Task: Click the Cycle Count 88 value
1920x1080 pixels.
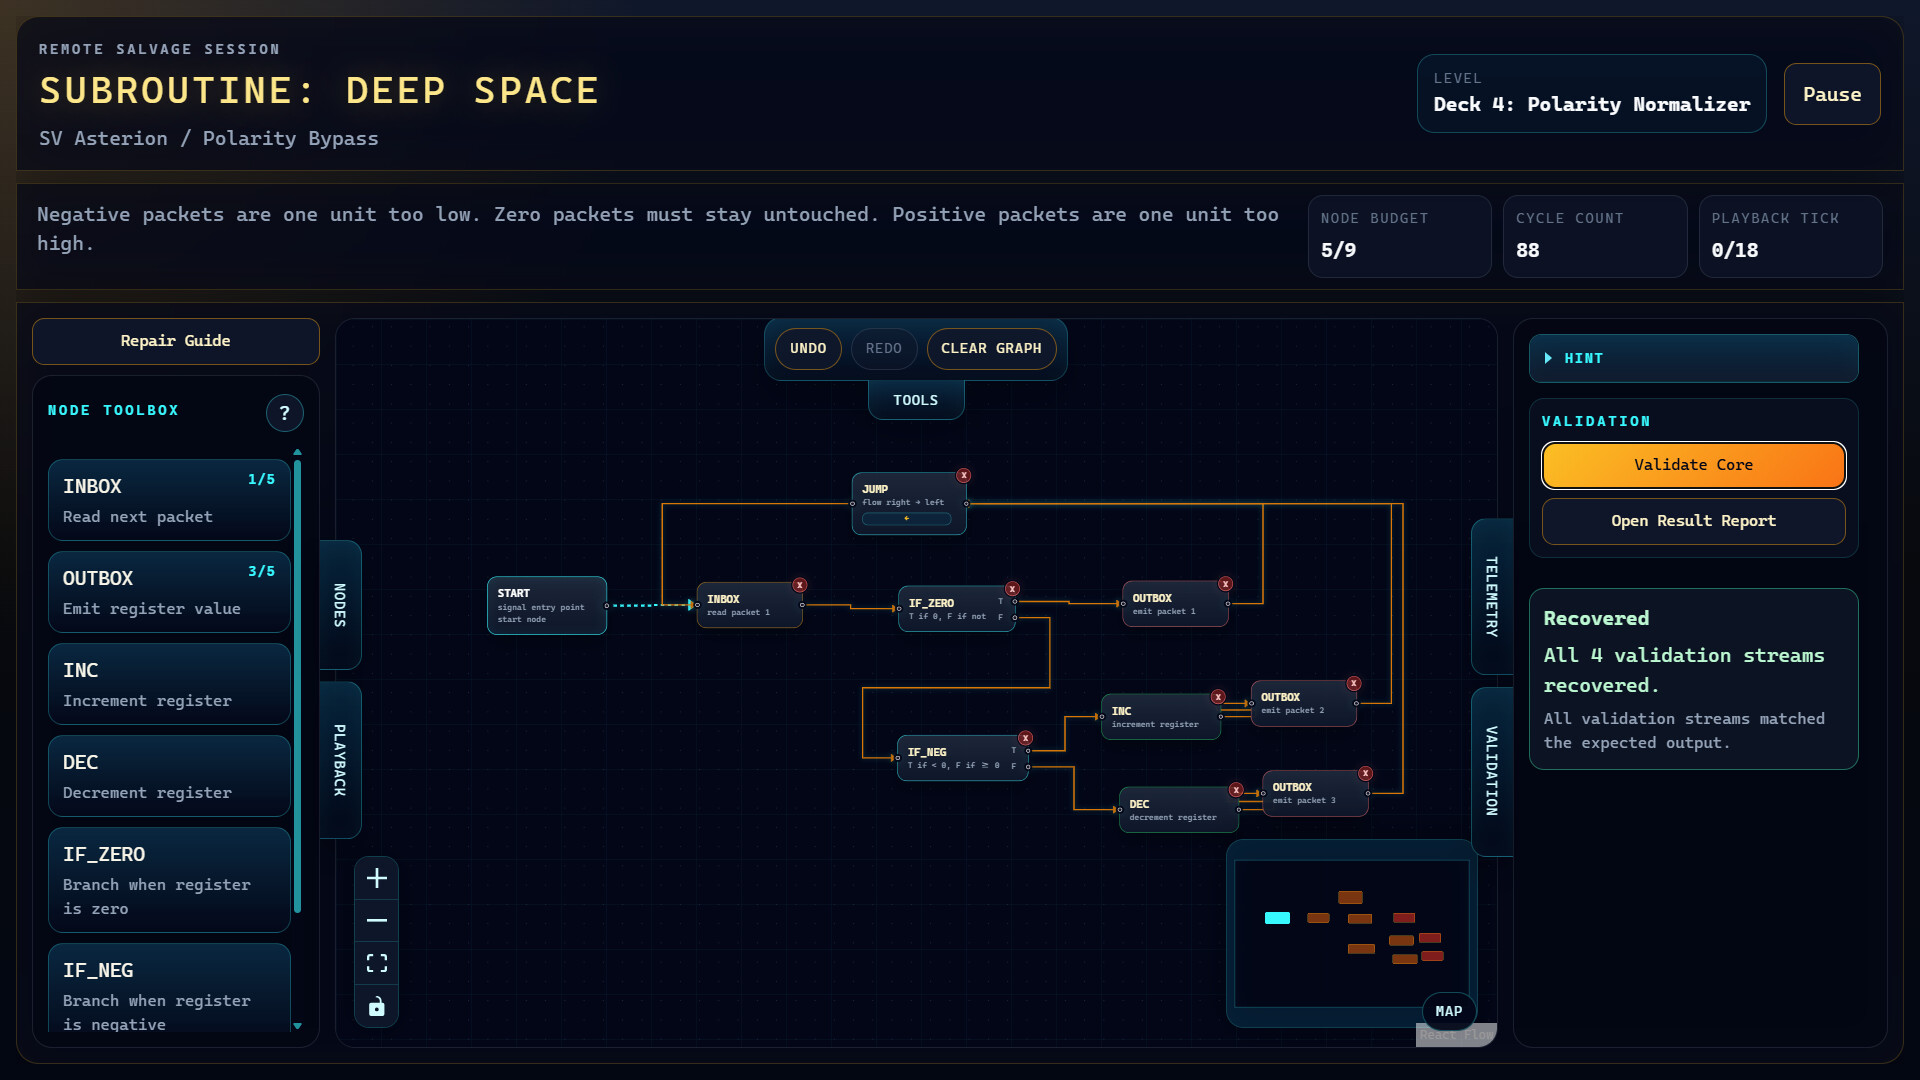Action: [x=1528, y=250]
